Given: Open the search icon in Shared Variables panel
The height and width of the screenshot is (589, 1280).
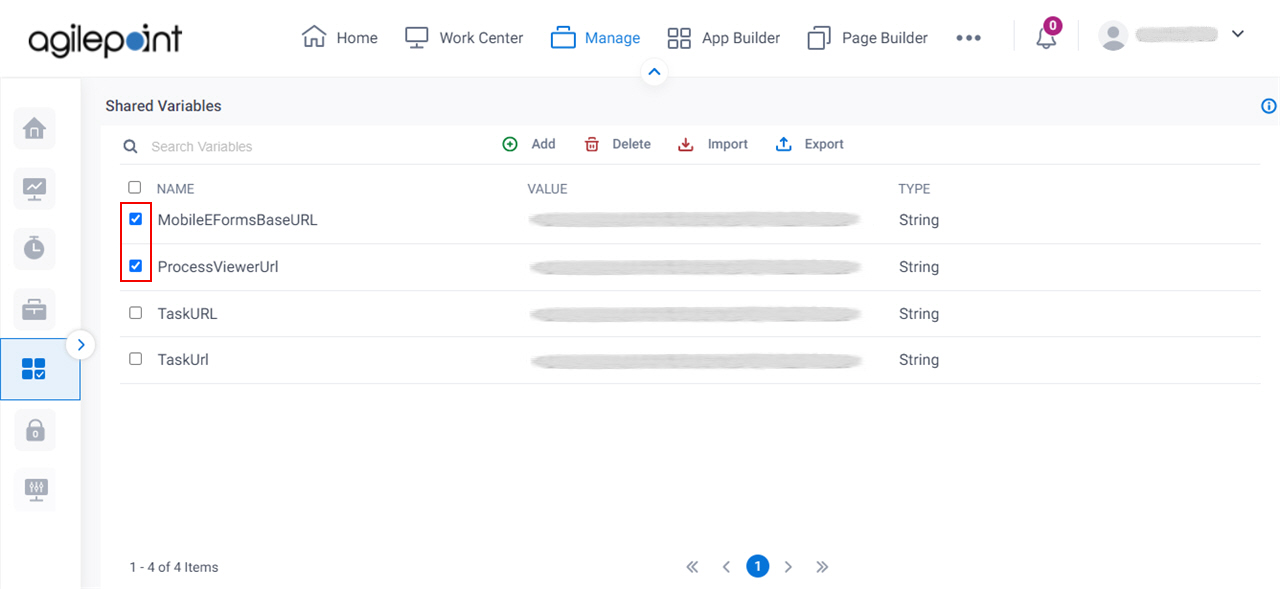Looking at the screenshot, I should point(130,146).
